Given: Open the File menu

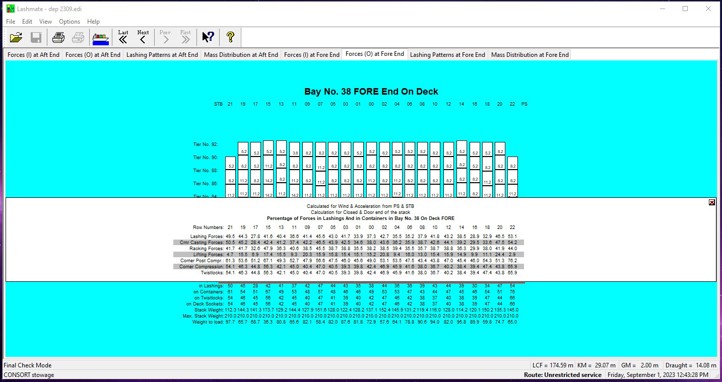Looking at the screenshot, I should coord(11,22).
